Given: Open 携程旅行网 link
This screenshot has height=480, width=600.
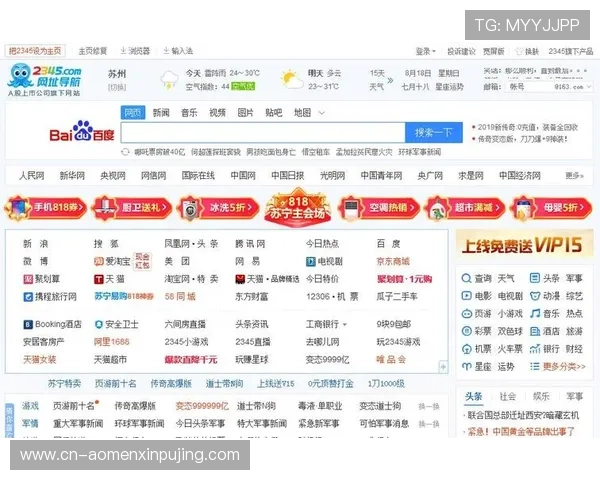Looking at the screenshot, I should [50, 297].
